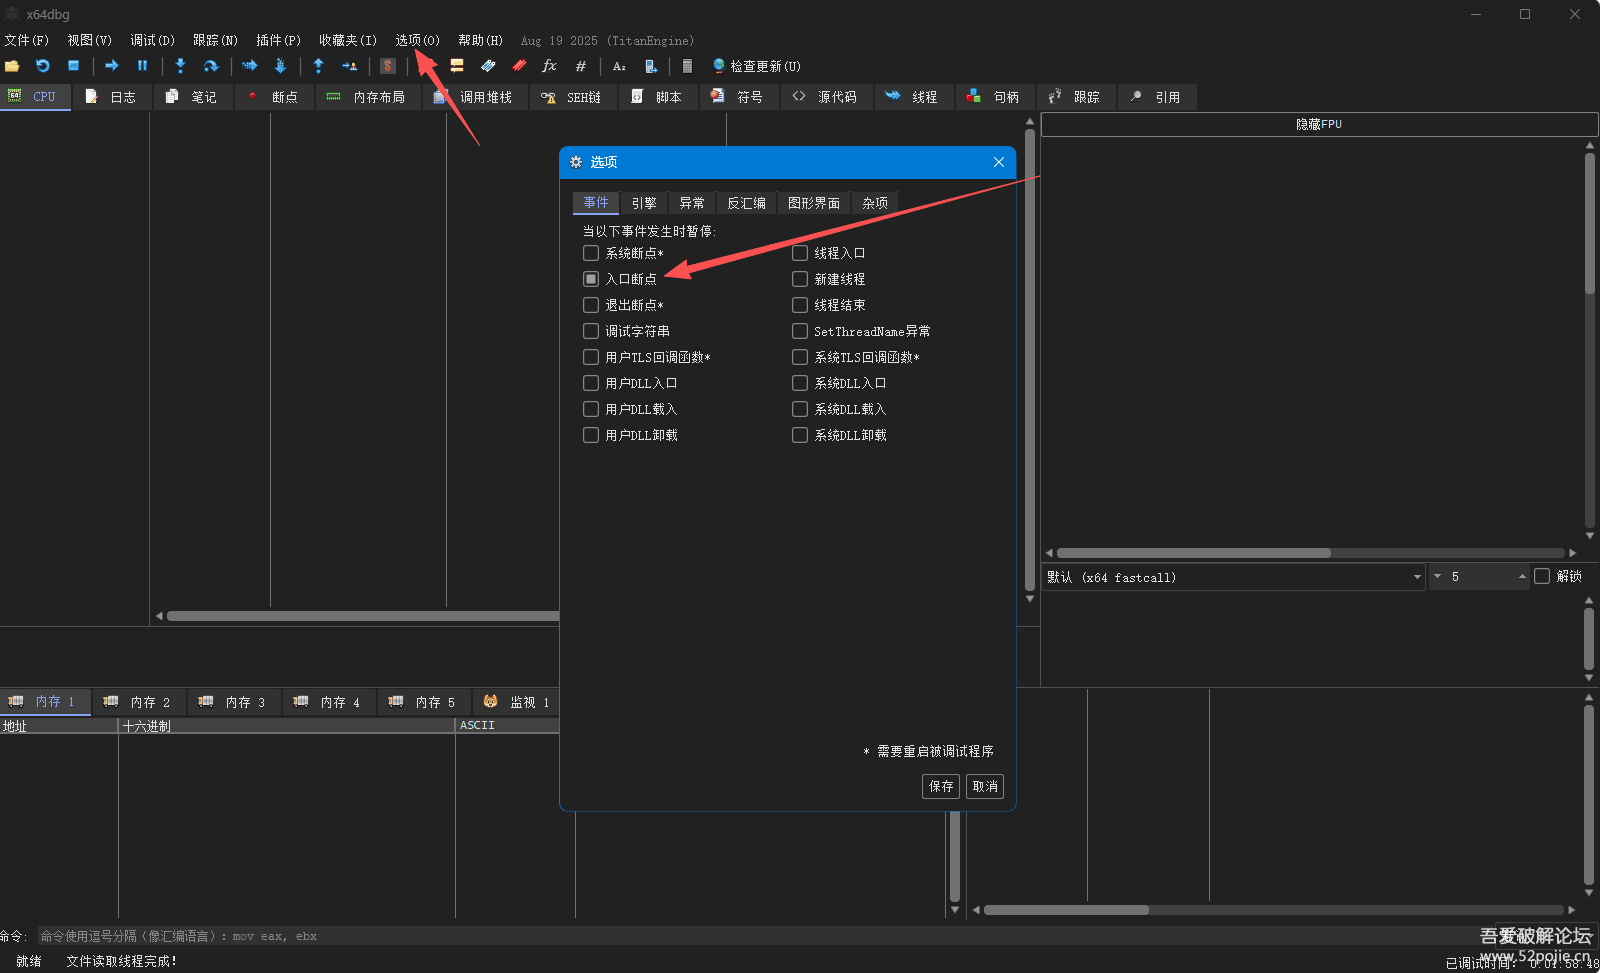Enable the 解锁 checkbox

click(1542, 576)
